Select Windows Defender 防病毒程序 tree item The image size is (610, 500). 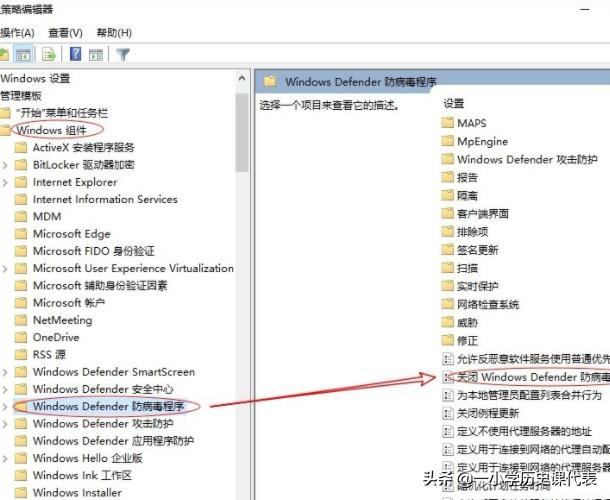tap(108, 407)
